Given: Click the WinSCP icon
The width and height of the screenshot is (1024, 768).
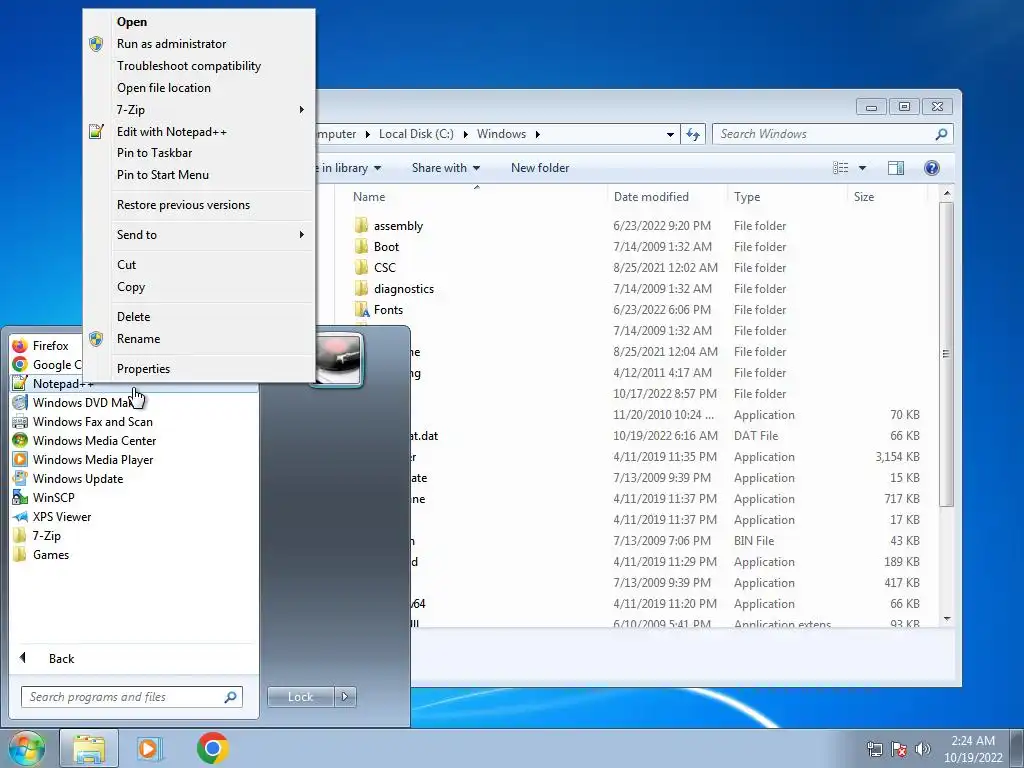Looking at the screenshot, I should 20,497.
